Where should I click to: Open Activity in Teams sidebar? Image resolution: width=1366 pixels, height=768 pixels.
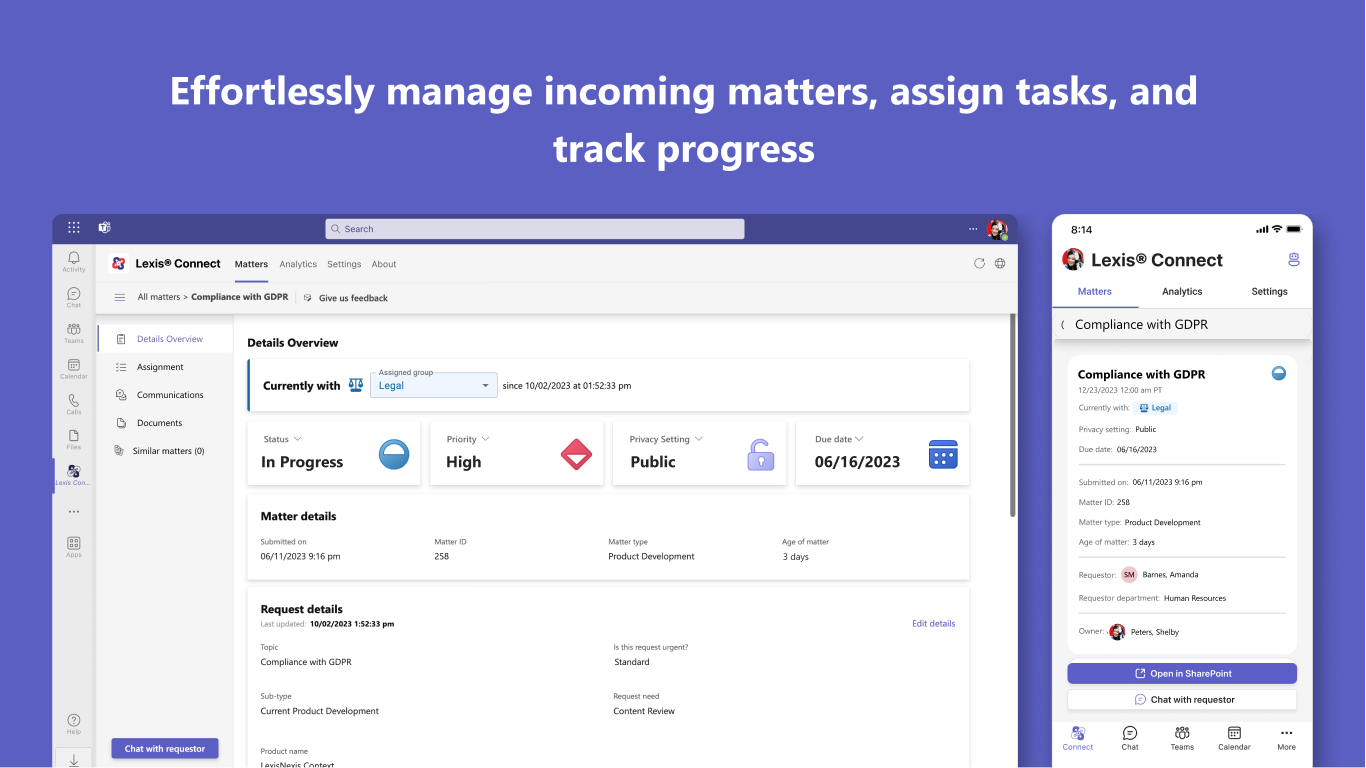coord(74,262)
